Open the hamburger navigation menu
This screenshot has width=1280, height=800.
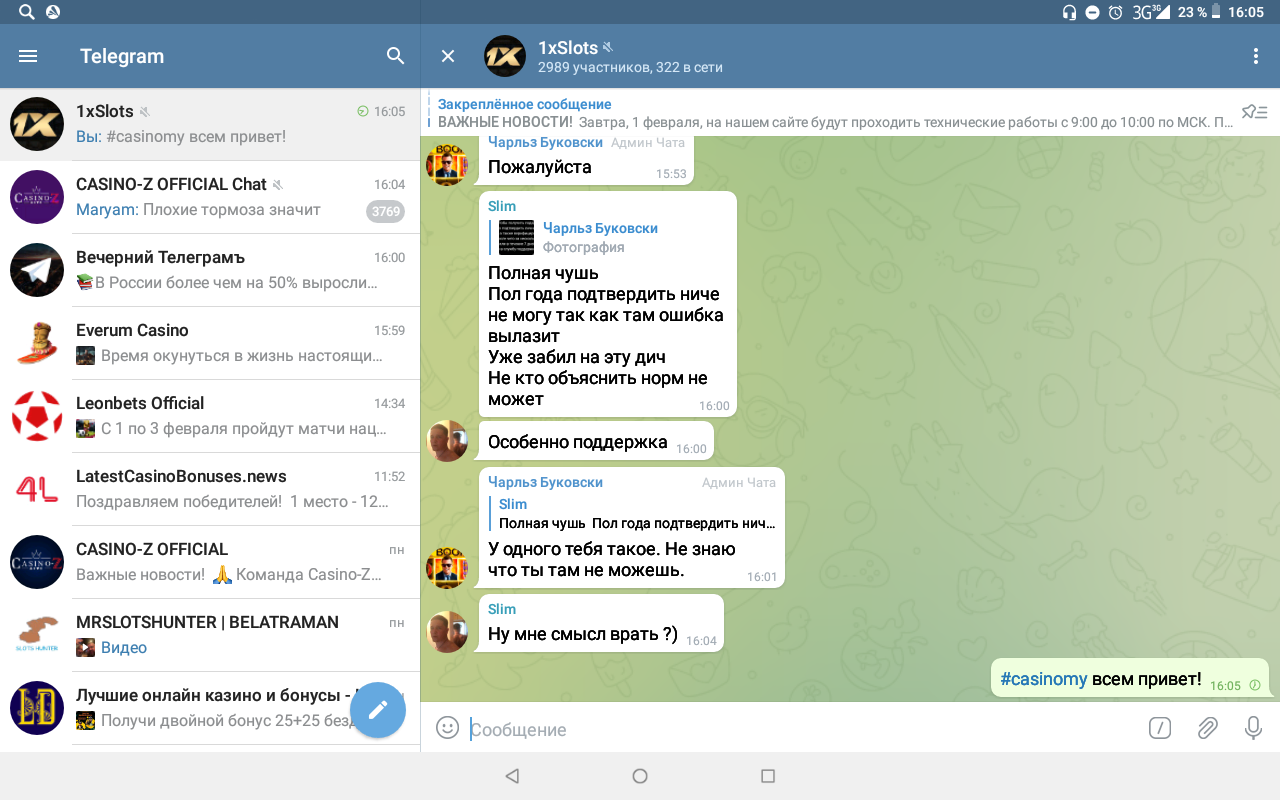[28, 56]
